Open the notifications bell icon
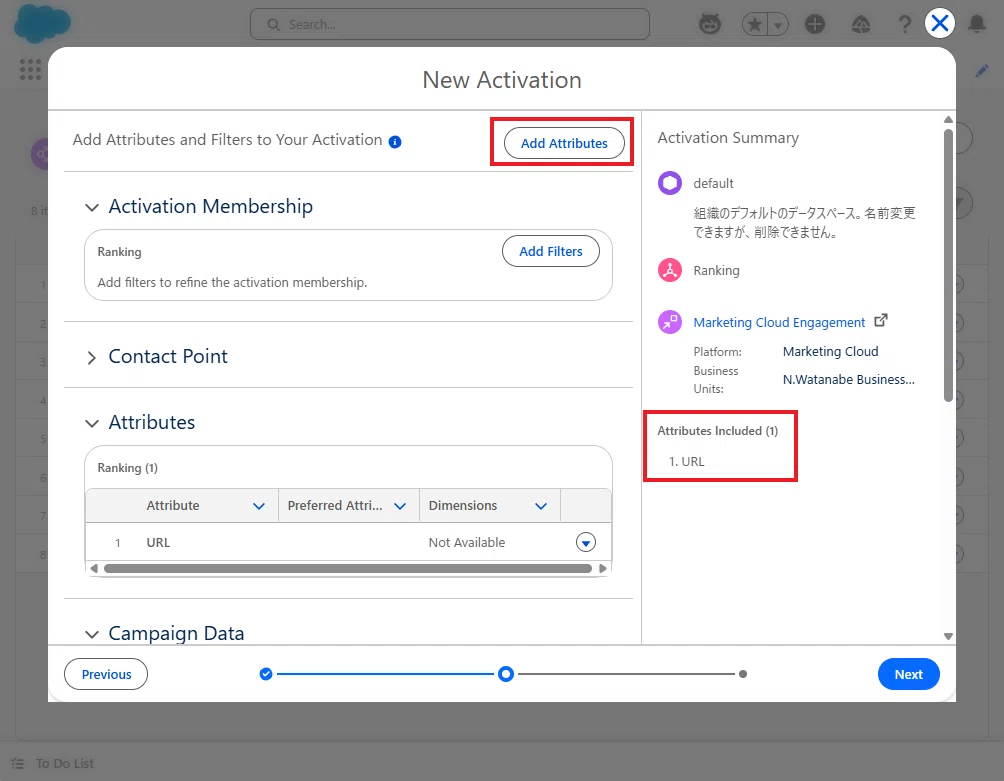Screen dimensions: 1004x781 (x=976, y=24)
